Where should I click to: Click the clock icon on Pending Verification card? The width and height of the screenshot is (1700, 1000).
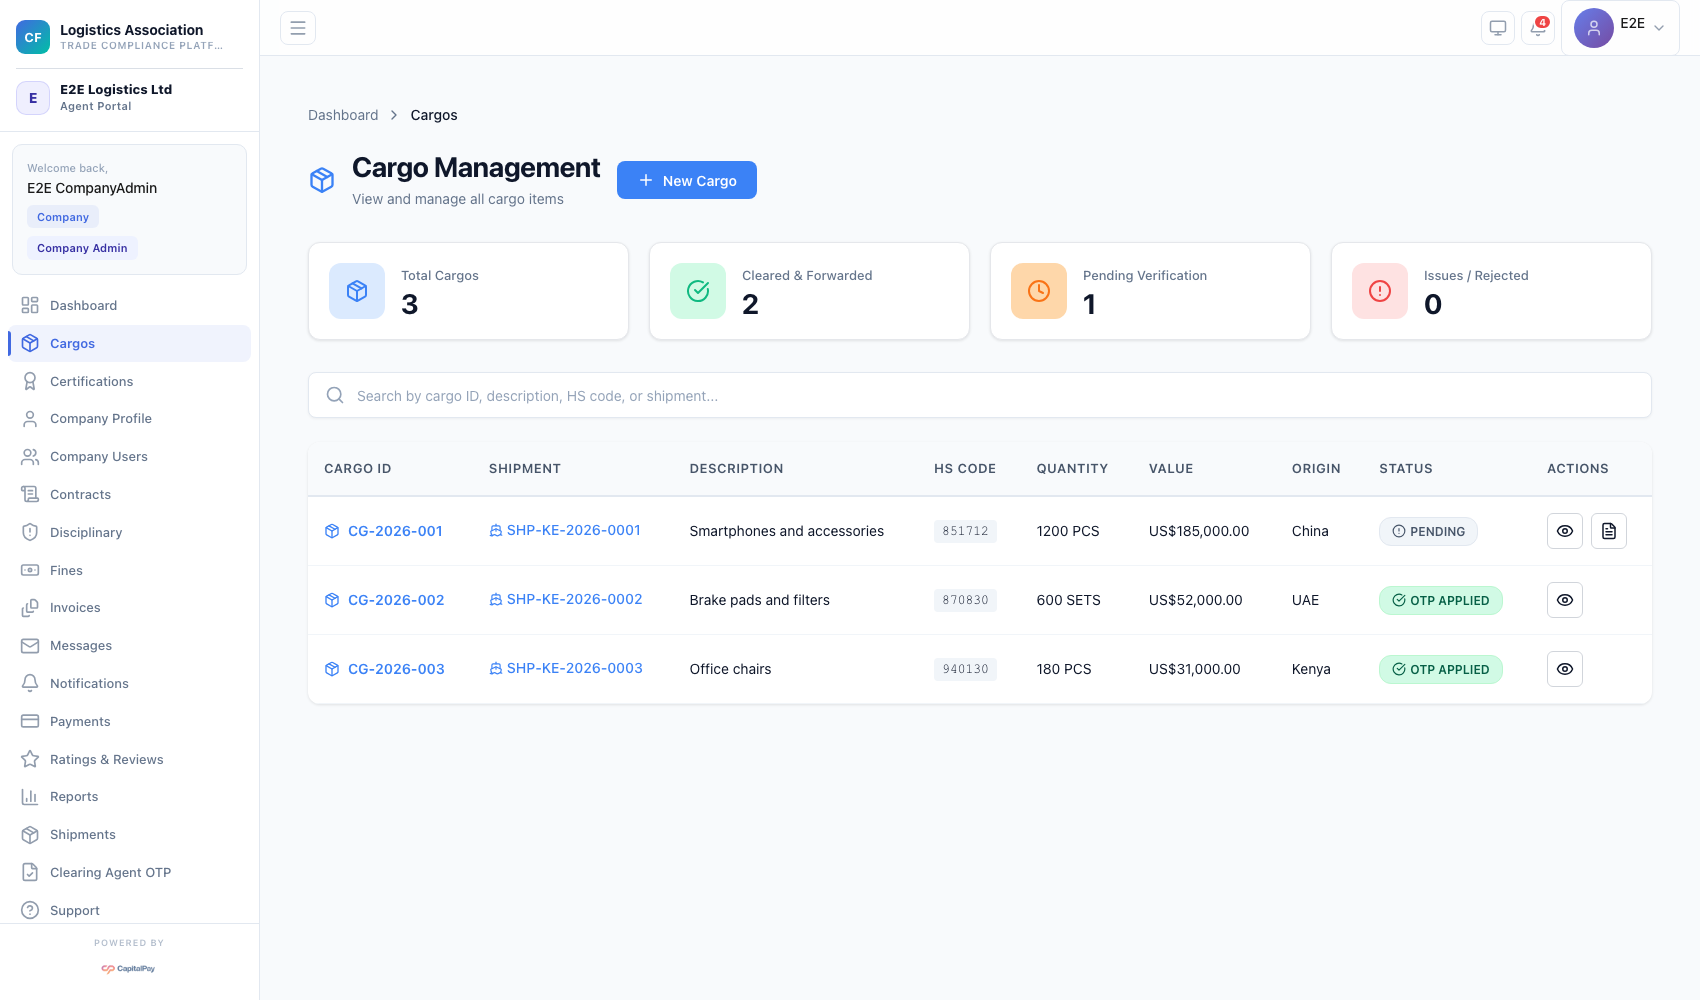1038,291
